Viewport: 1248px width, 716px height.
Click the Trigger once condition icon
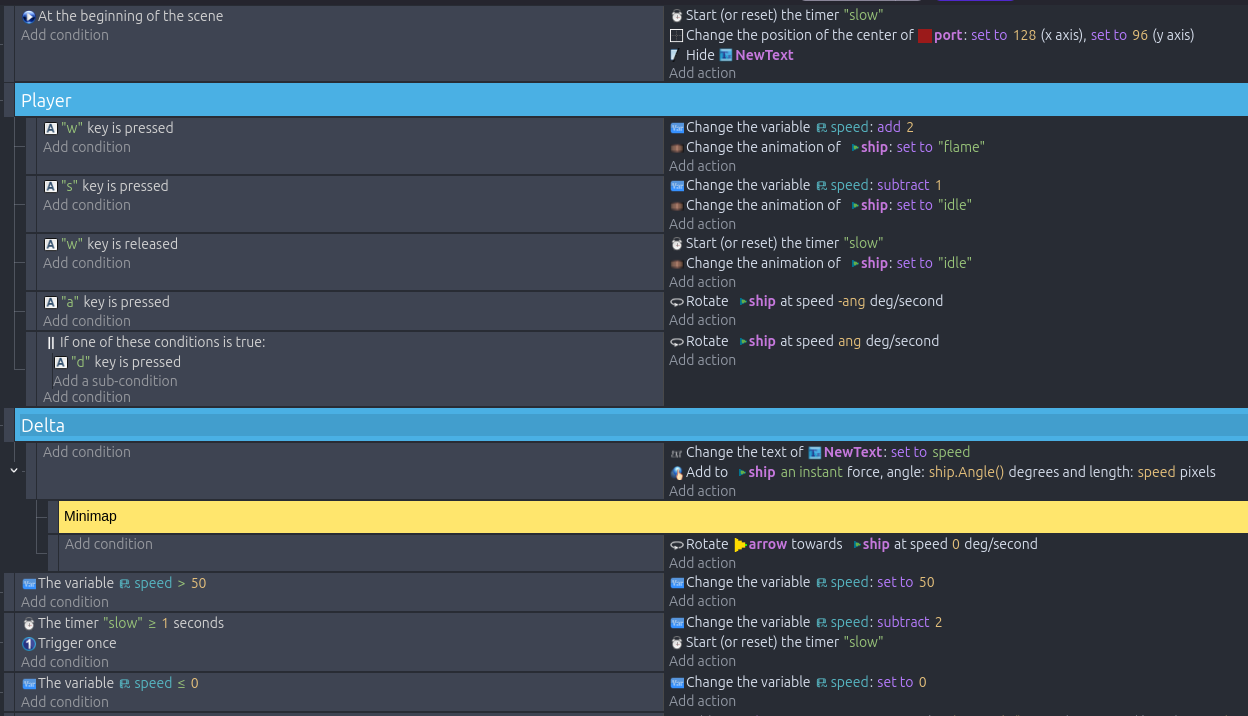tap(29, 644)
